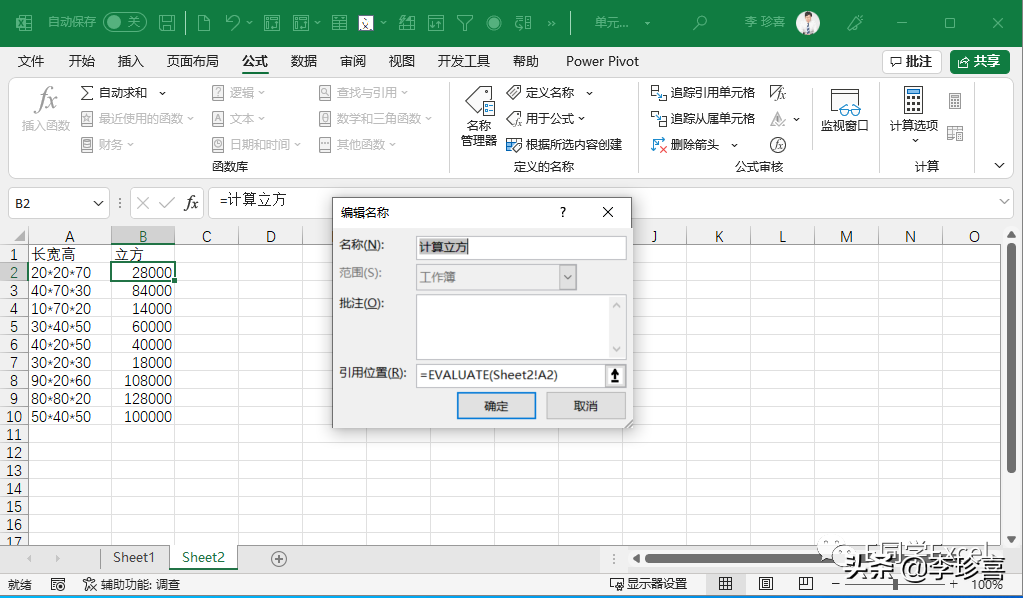Click the 批注 comment textbox in dialog
The height and width of the screenshot is (598, 1023).
click(521, 327)
